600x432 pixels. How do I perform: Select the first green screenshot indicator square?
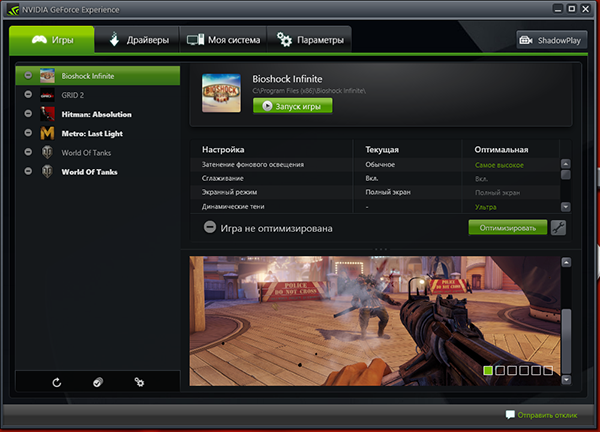488,370
